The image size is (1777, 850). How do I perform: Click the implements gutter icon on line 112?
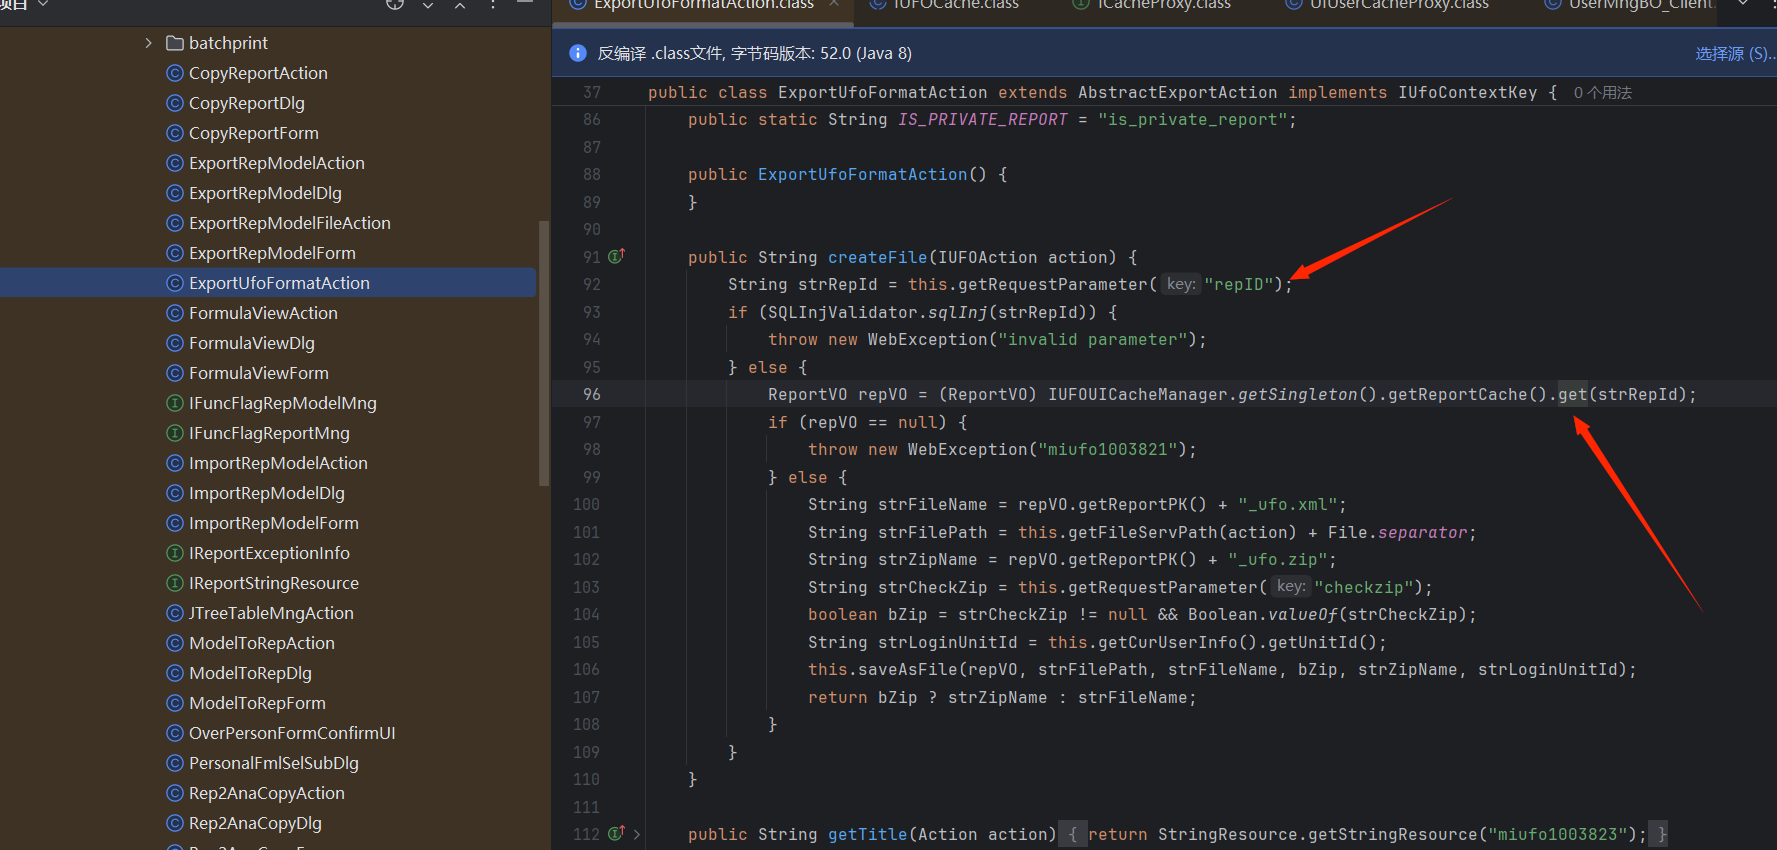pyautogui.click(x=617, y=833)
